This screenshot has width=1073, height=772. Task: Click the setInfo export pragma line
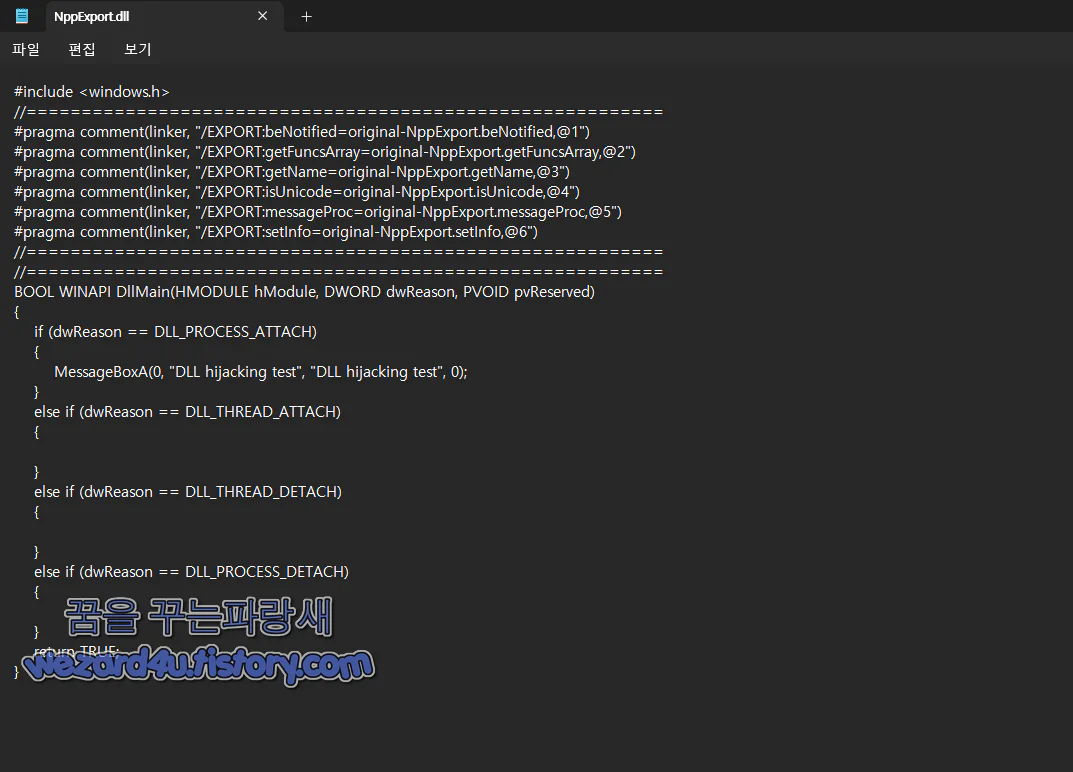276,232
